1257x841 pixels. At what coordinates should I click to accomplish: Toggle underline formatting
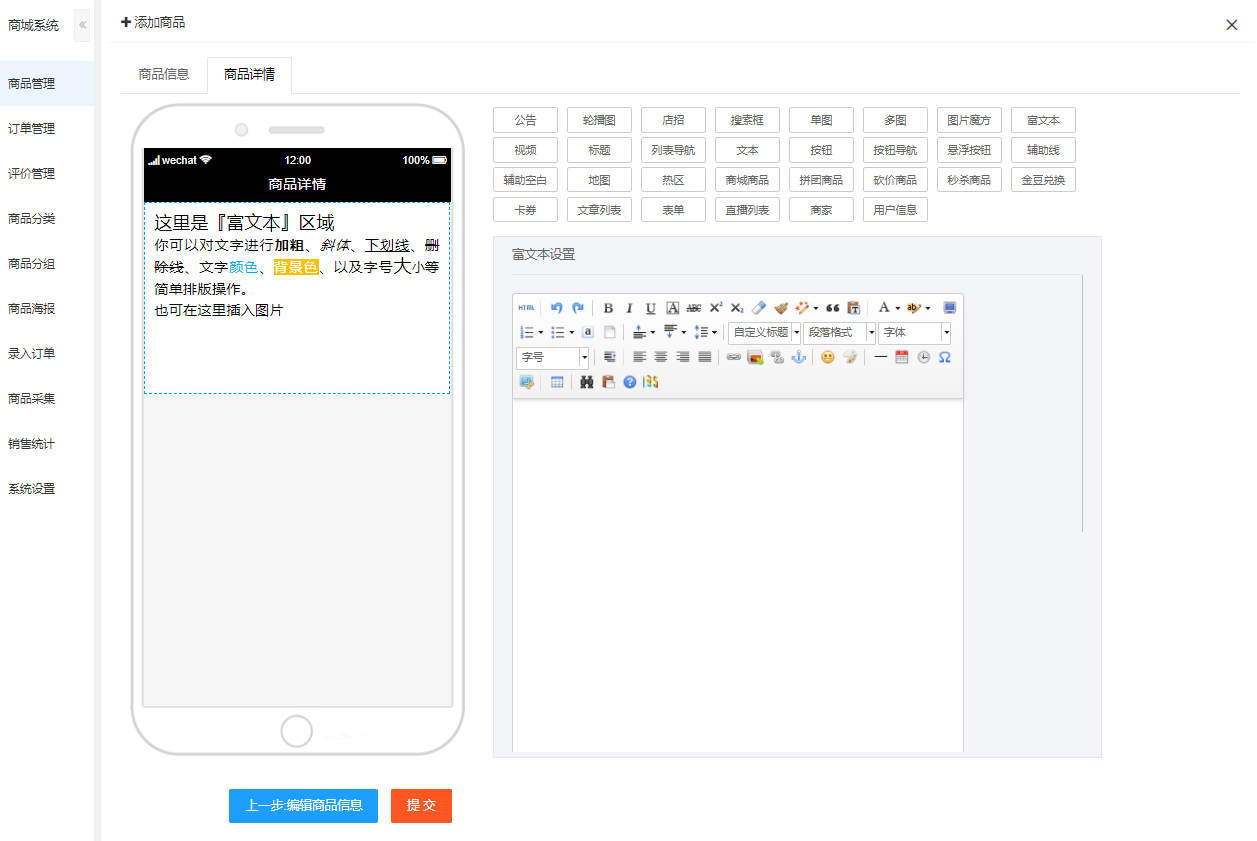coord(651,308)
